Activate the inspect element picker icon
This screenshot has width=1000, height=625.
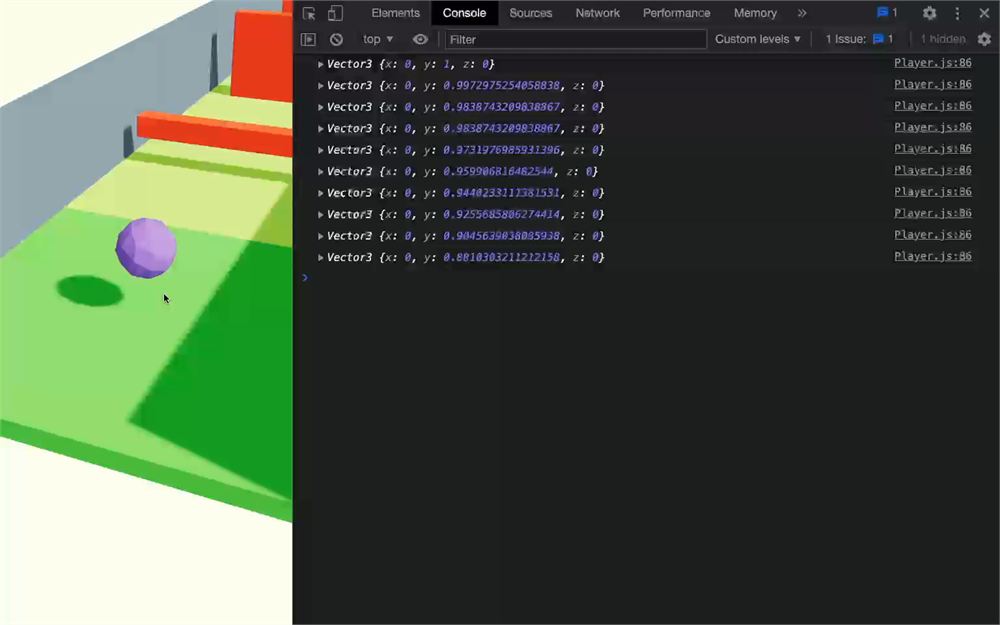[309, 13]
